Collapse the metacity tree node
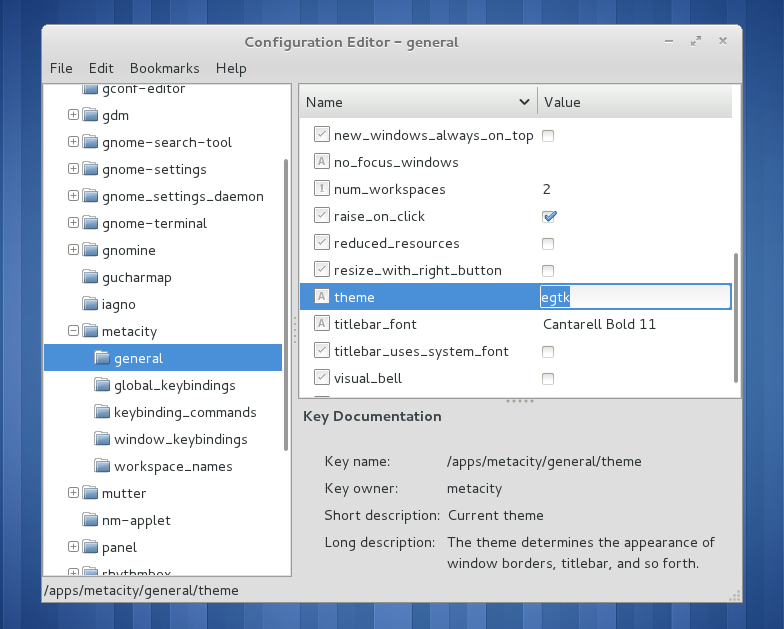This screenshot has height=629, width=784. tap(73, 331)
